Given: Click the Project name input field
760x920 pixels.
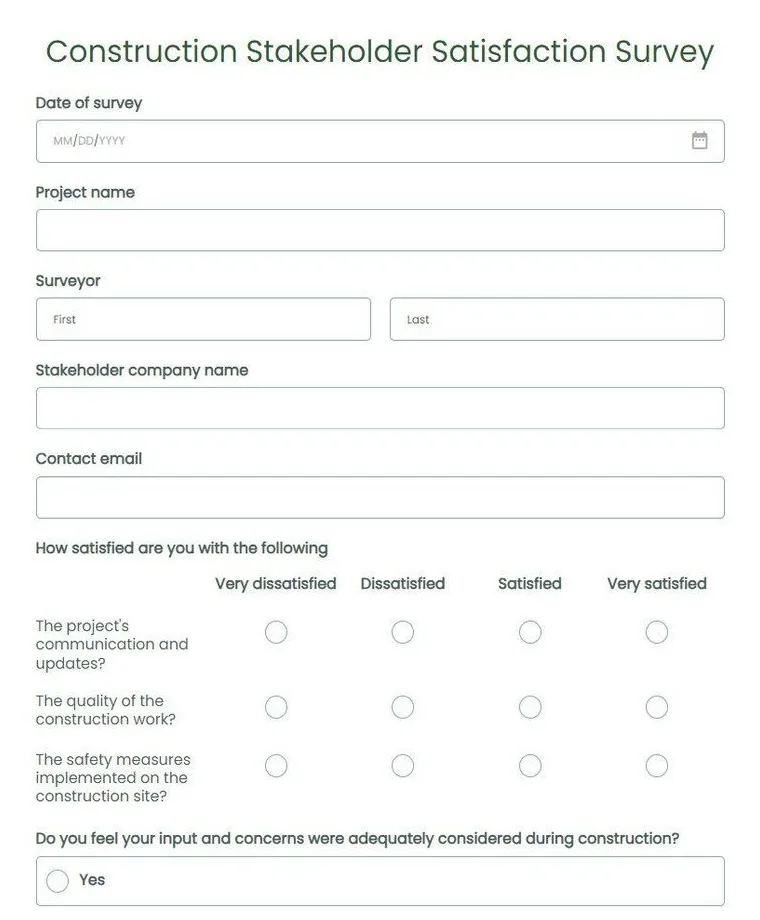Looking at the screenshot, I should pyautogui.click(x=380, y=230).
